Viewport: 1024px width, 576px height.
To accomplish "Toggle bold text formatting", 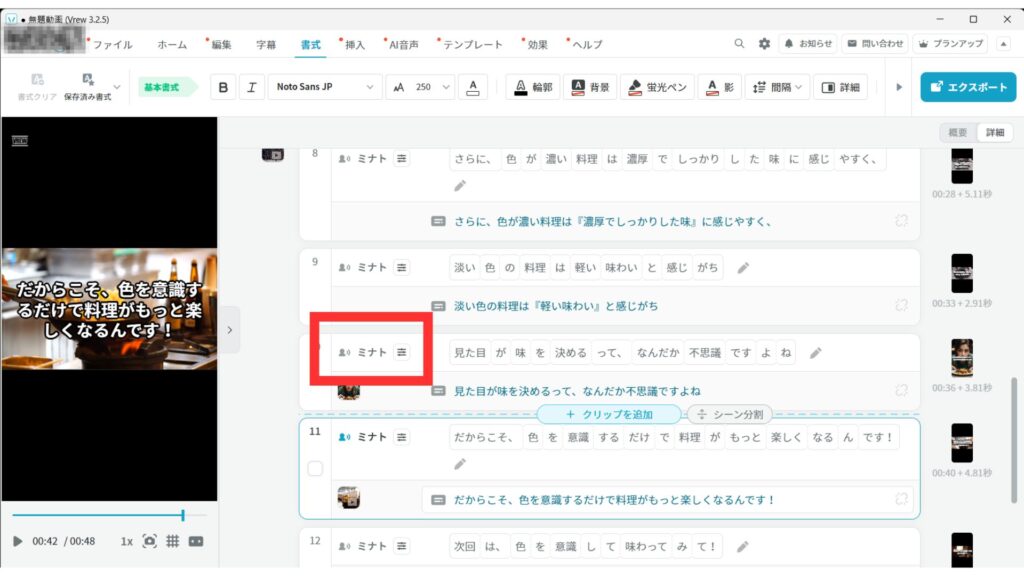I will (223, 87).
